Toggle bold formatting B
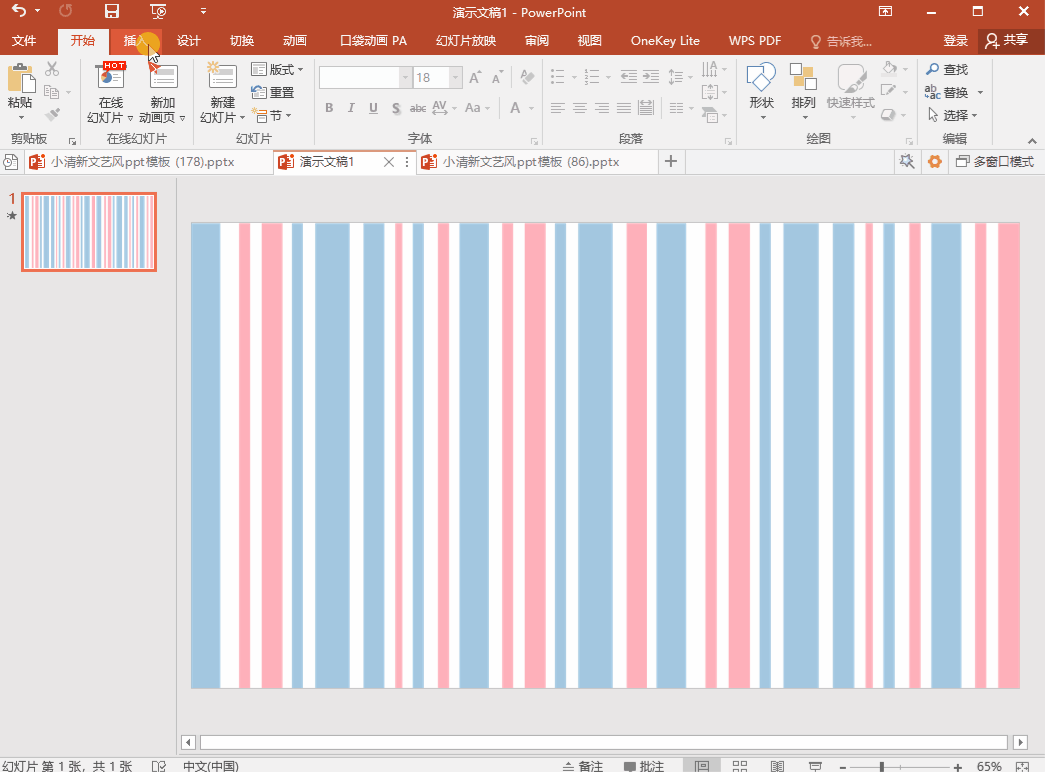The height and width of the screenshot is (772, 1045). point(329,107)
